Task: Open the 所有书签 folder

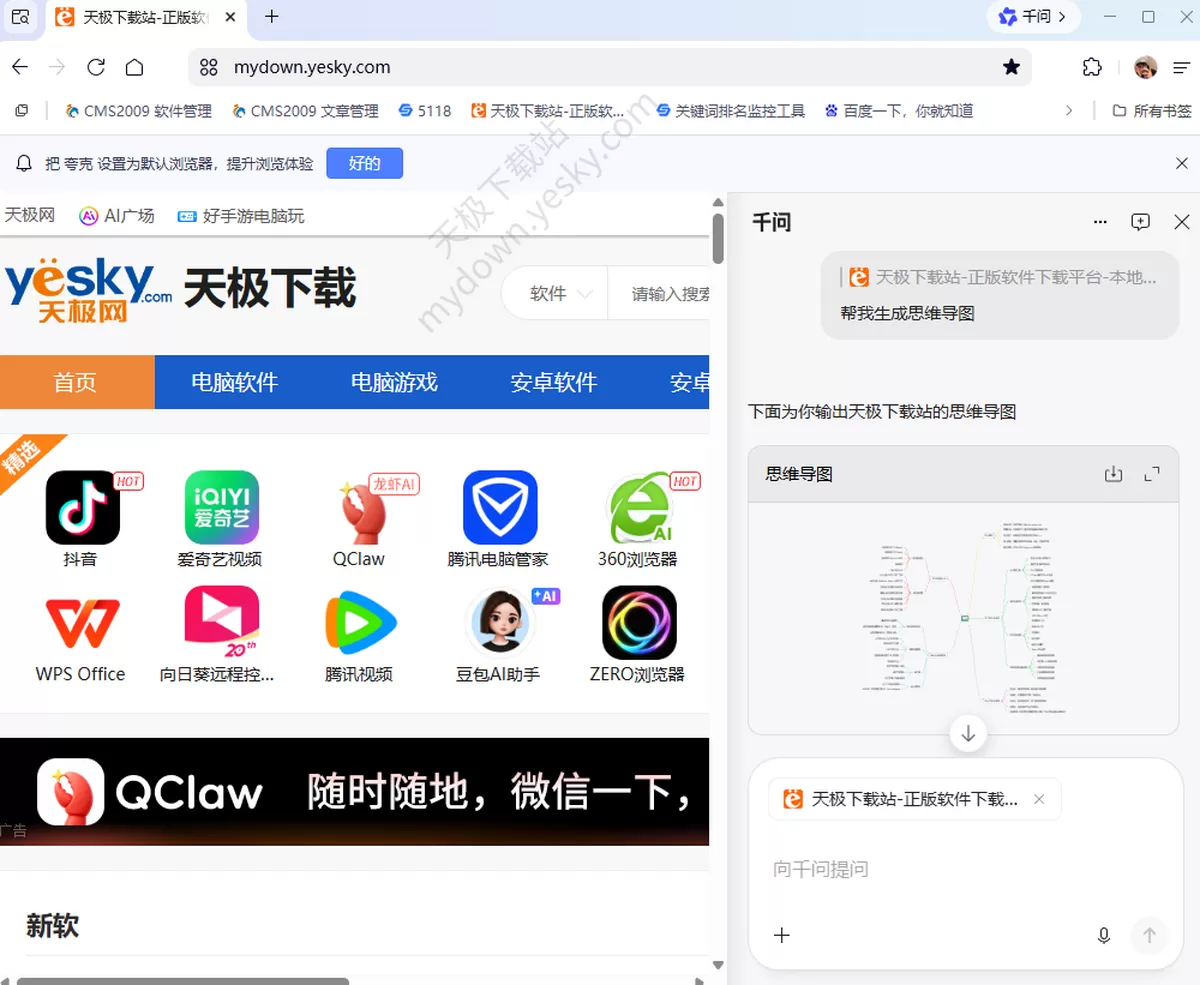Action: [x=1152, y=111]
